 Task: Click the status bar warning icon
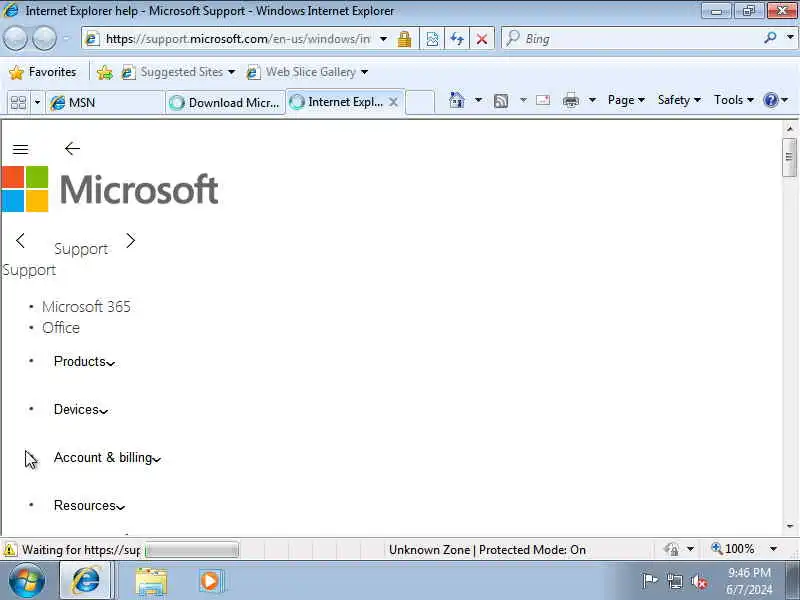click(x=10, y=549)
